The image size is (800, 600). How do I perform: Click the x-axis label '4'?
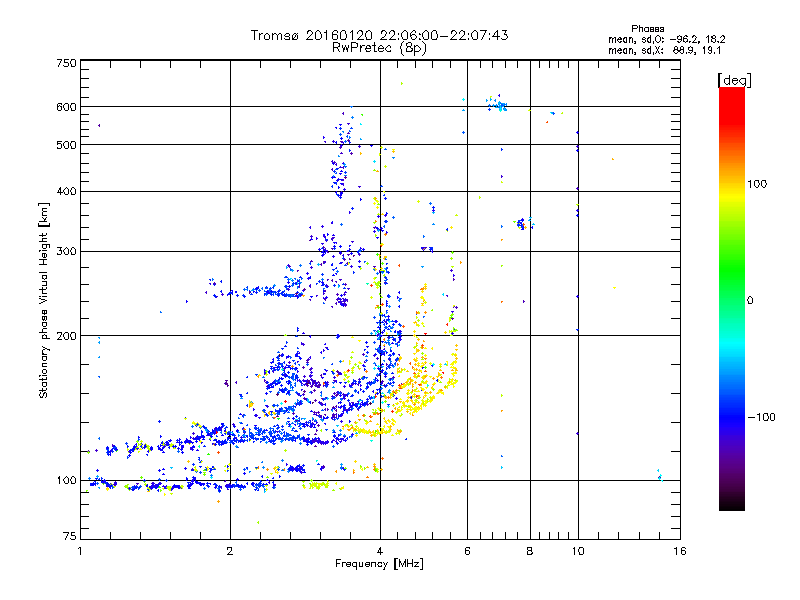(x=380, y=551)
